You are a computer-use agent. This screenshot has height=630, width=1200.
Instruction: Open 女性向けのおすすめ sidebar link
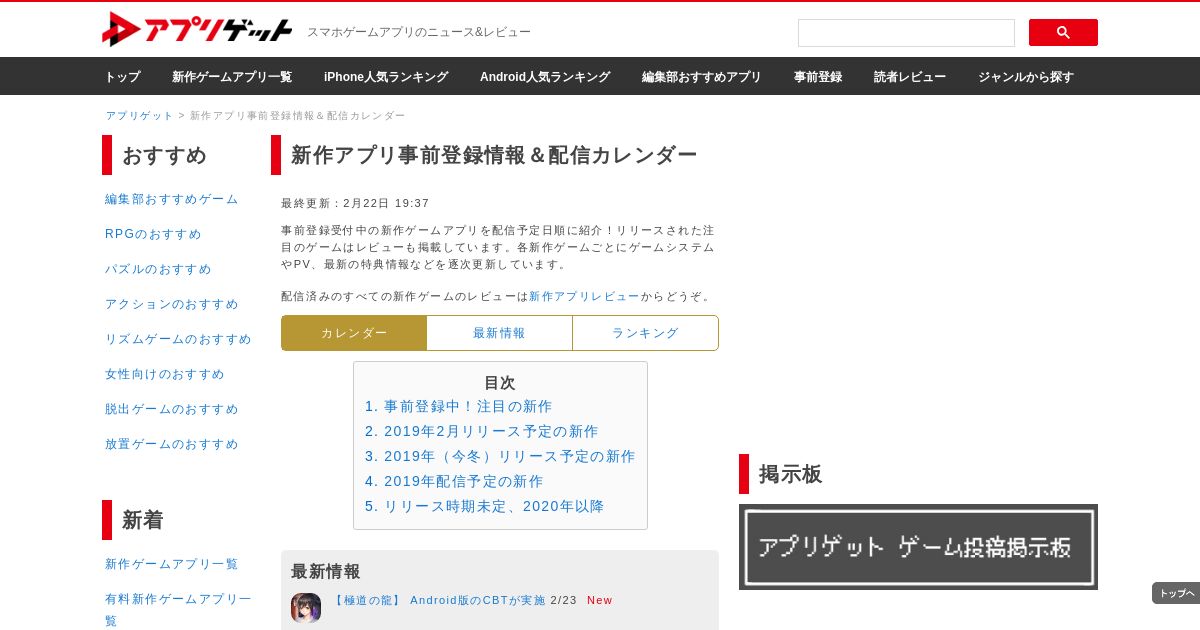[165, 374]
